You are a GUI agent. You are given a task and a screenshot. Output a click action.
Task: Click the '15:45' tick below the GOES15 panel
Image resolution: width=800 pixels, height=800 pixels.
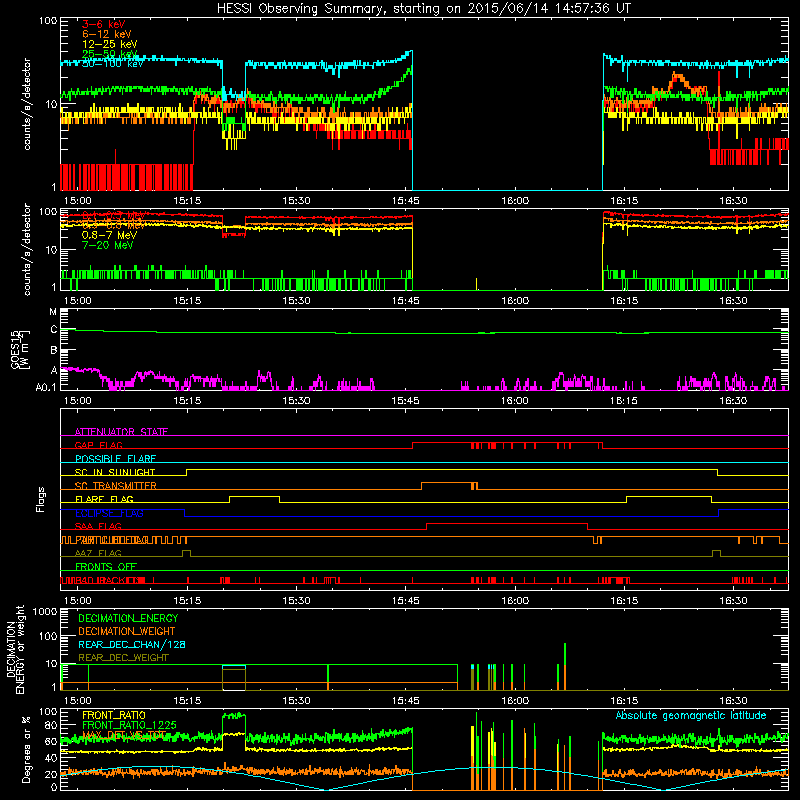[406, 401]
